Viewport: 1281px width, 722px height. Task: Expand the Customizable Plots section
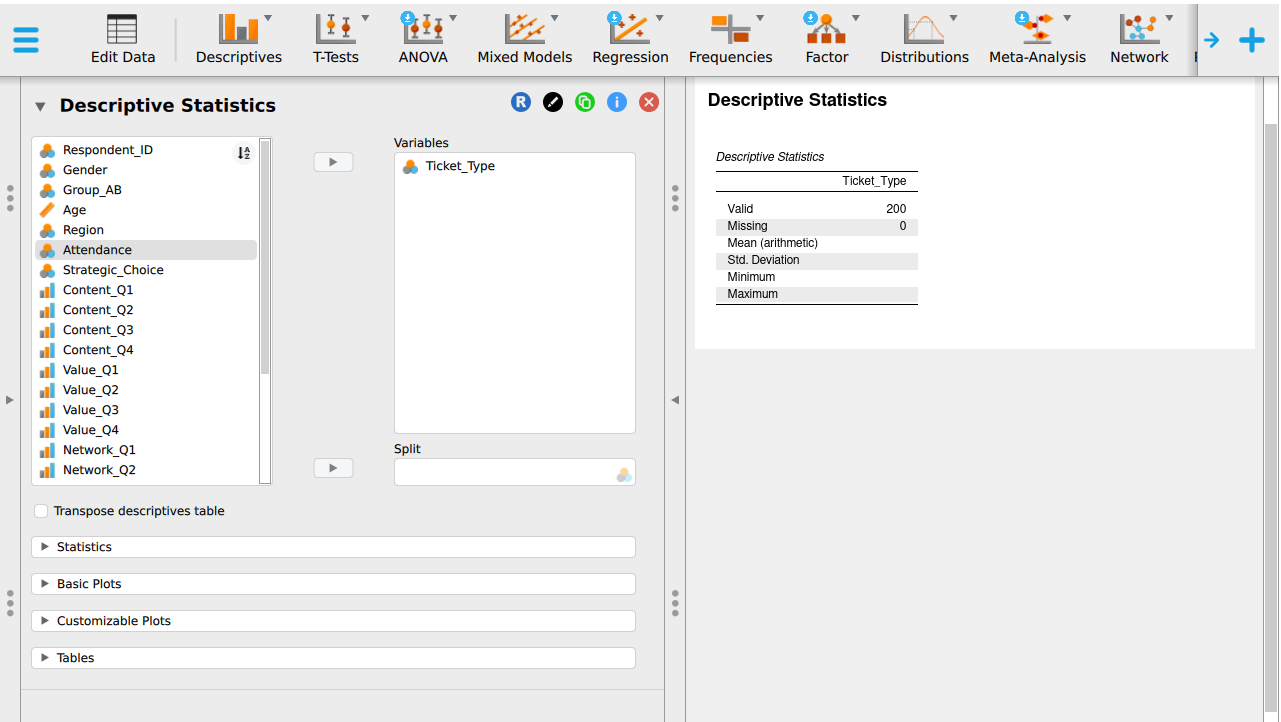point(333,621)
